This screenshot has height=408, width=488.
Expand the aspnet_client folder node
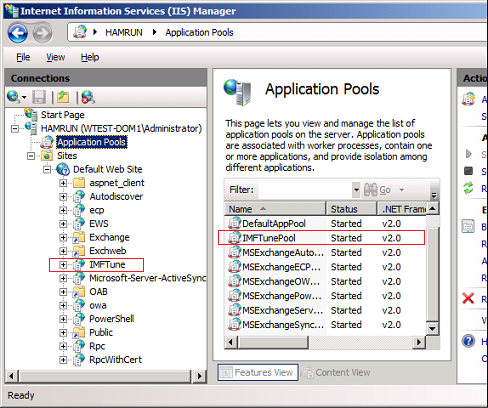63,183
